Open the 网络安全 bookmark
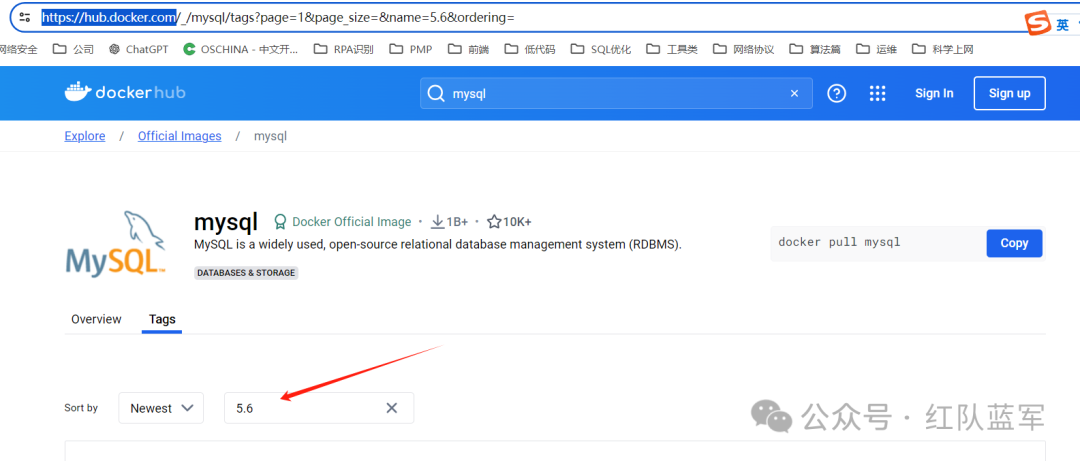The width and height of the screenshot is (1080, 461). click(19, 49)
